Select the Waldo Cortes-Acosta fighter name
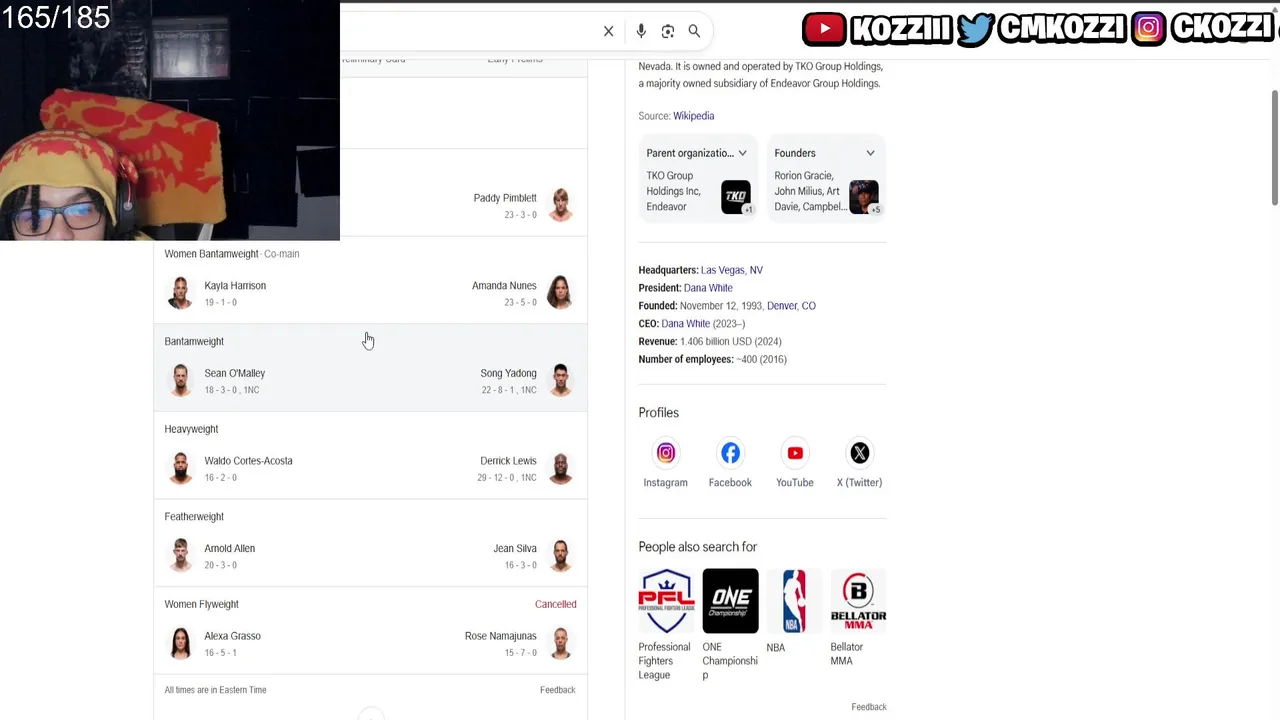This screenshot has width=1280, height=720. pyautogui.click(x=248, y=461)
